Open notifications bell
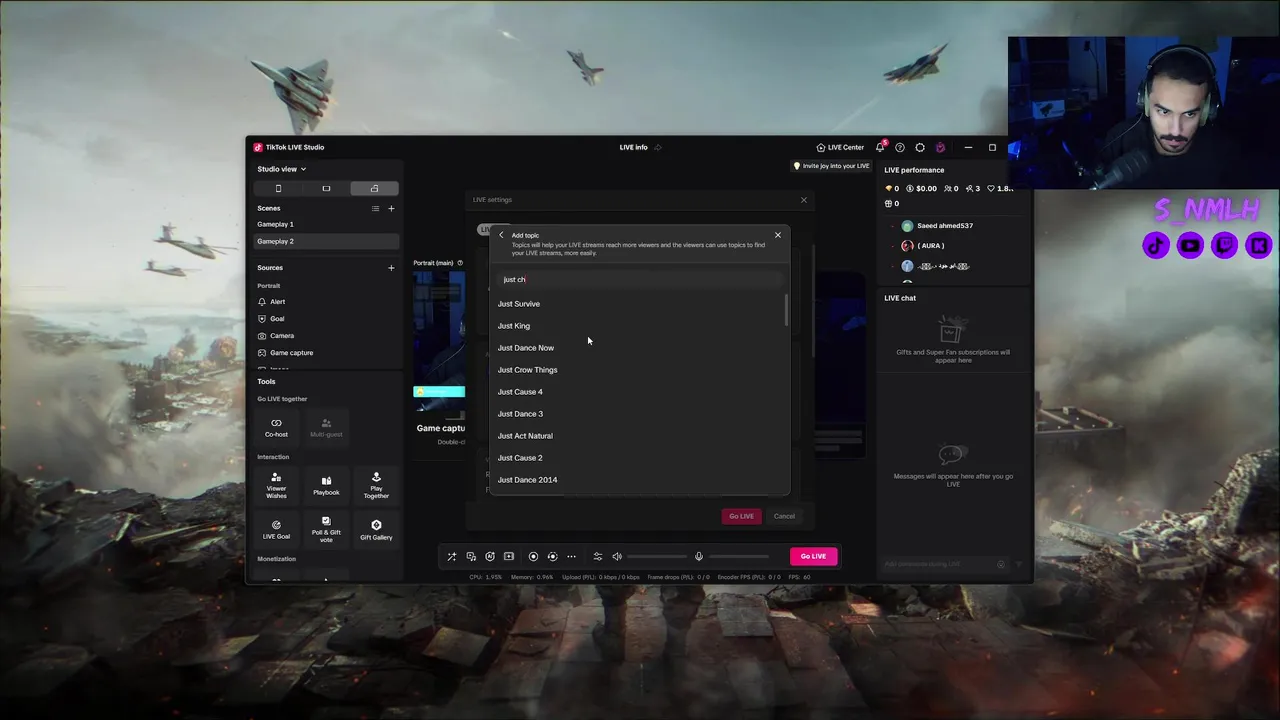The width and height of the screenshot is (1280, 720). (x=880, y=147)
